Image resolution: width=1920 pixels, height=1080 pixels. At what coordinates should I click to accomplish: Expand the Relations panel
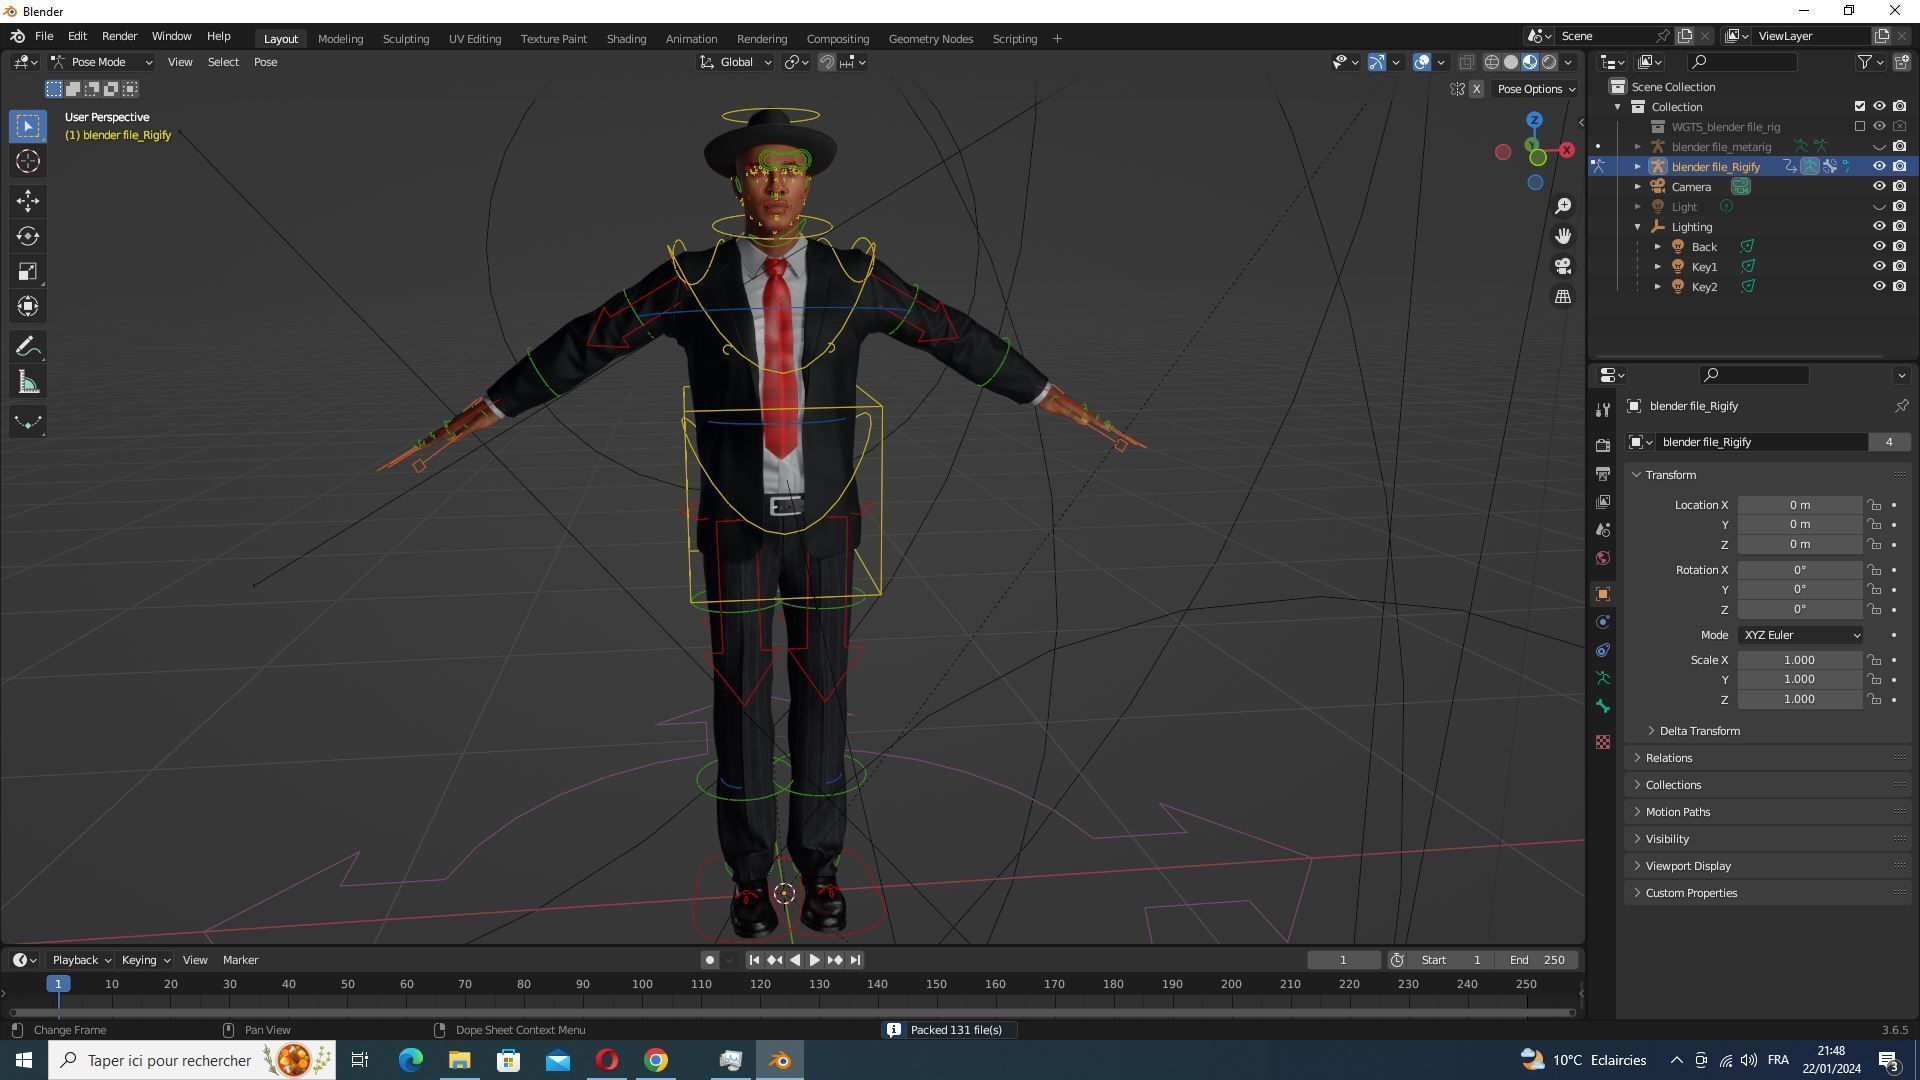tap(1669, 758)
